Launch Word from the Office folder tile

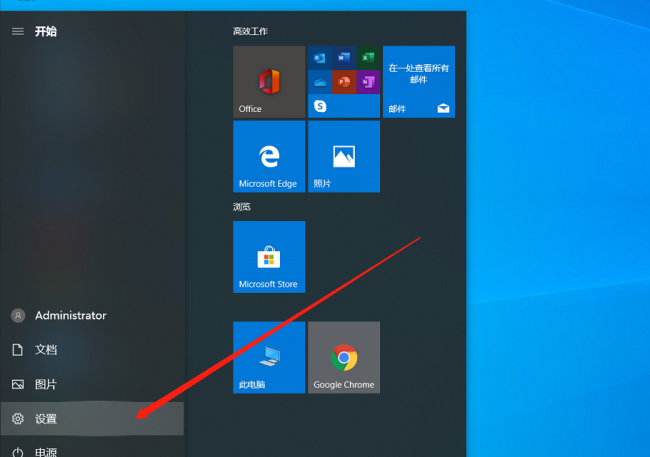(344, 58)
